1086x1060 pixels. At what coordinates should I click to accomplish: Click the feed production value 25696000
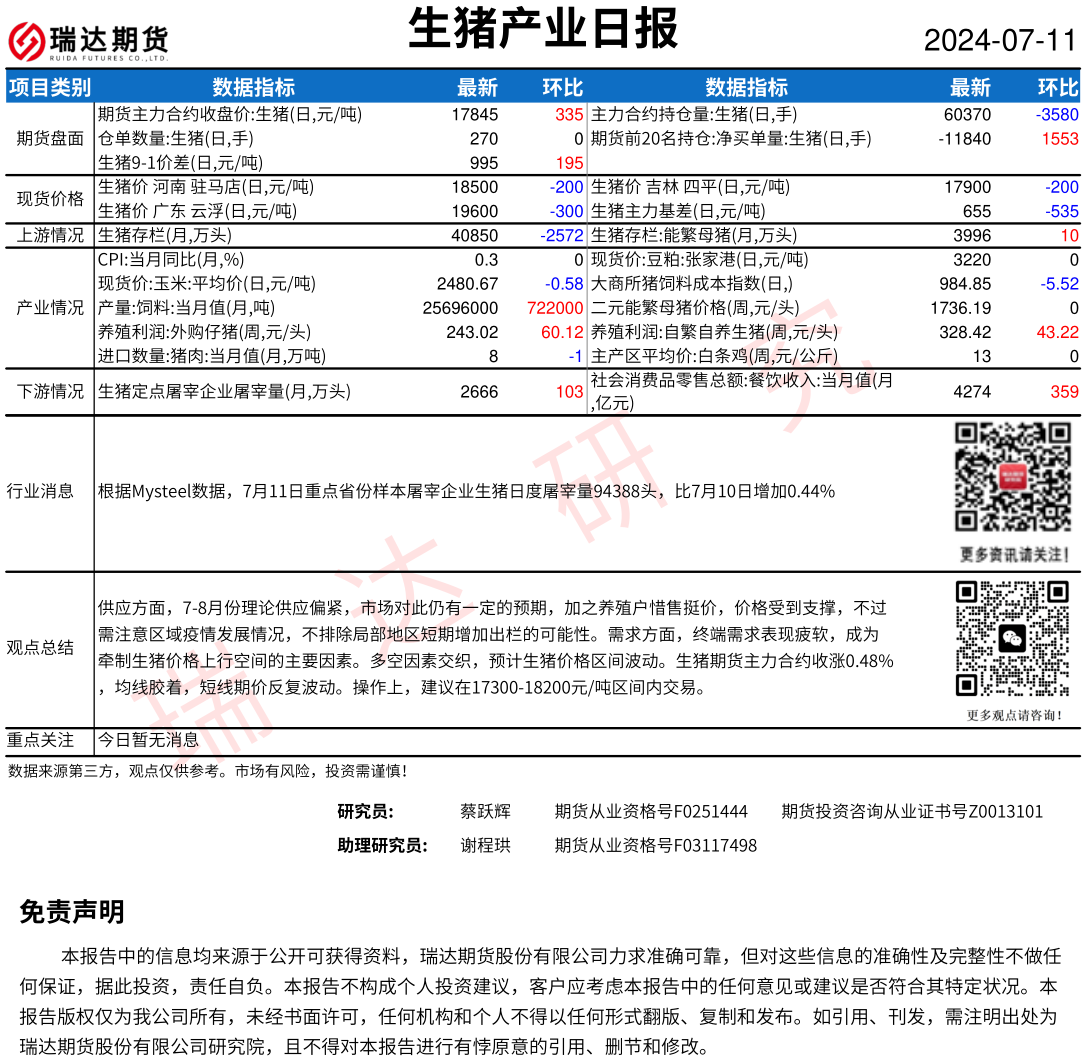pos(460,307)
